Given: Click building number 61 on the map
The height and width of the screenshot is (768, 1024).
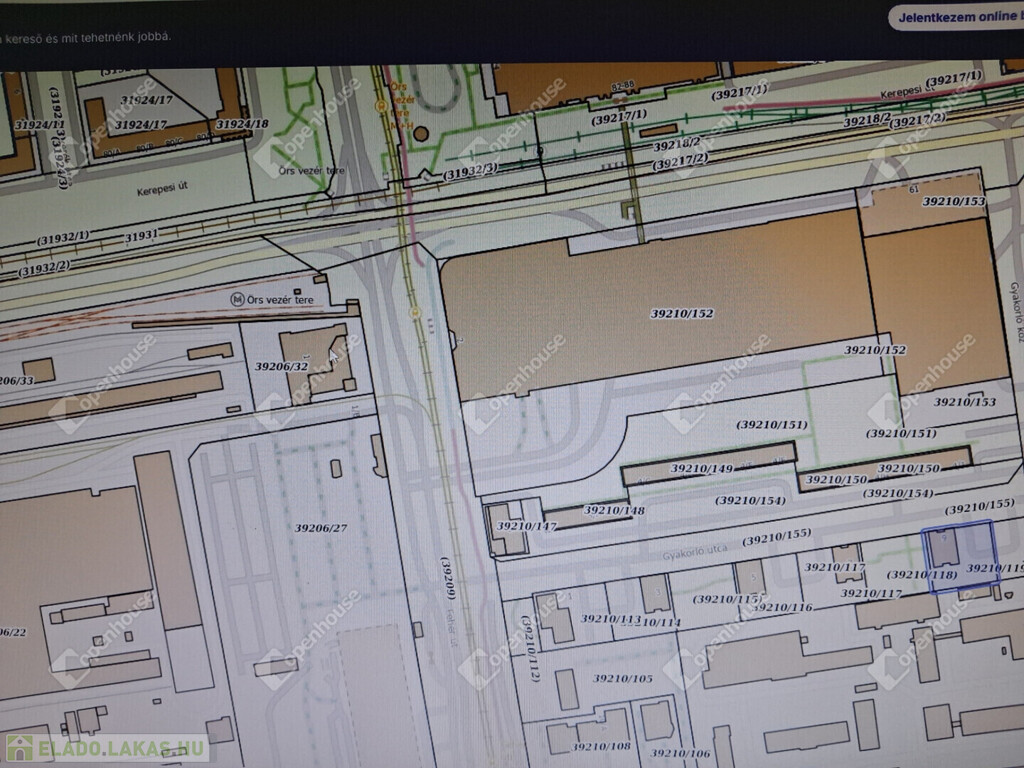Looking at the screenshot, I should [x=914, y=189].
